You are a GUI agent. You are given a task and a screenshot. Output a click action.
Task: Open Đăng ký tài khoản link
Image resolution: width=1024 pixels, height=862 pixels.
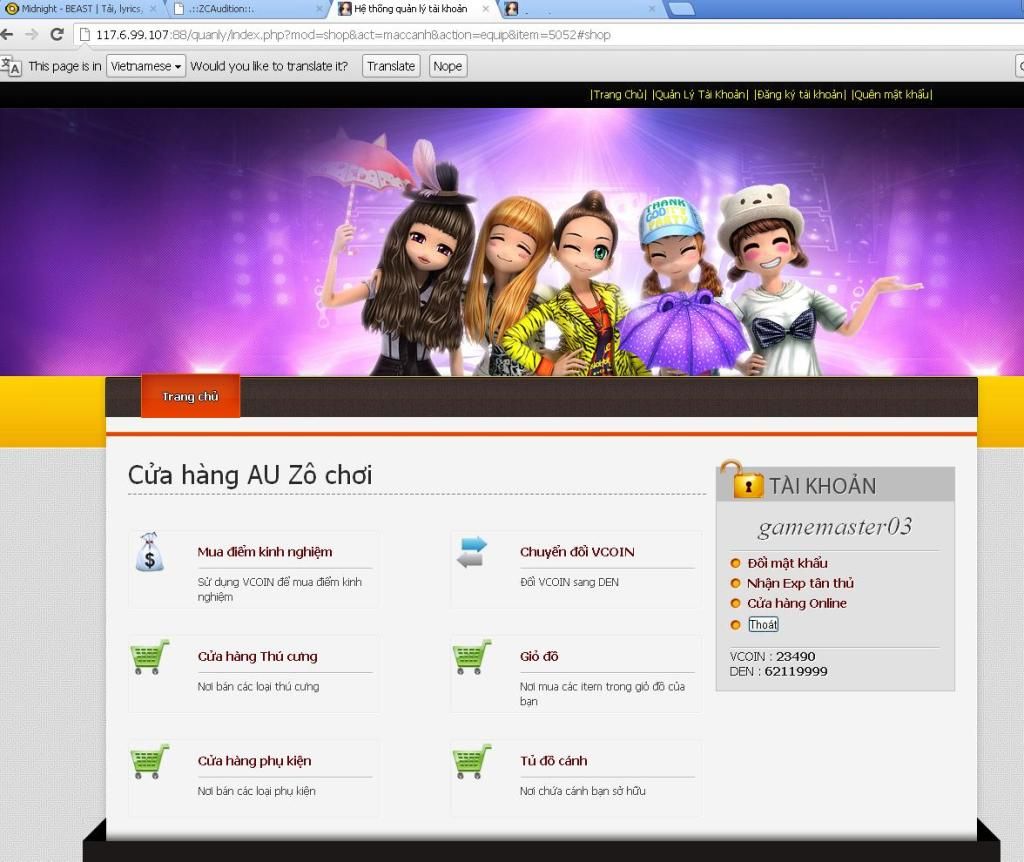(x=800, y=95)
